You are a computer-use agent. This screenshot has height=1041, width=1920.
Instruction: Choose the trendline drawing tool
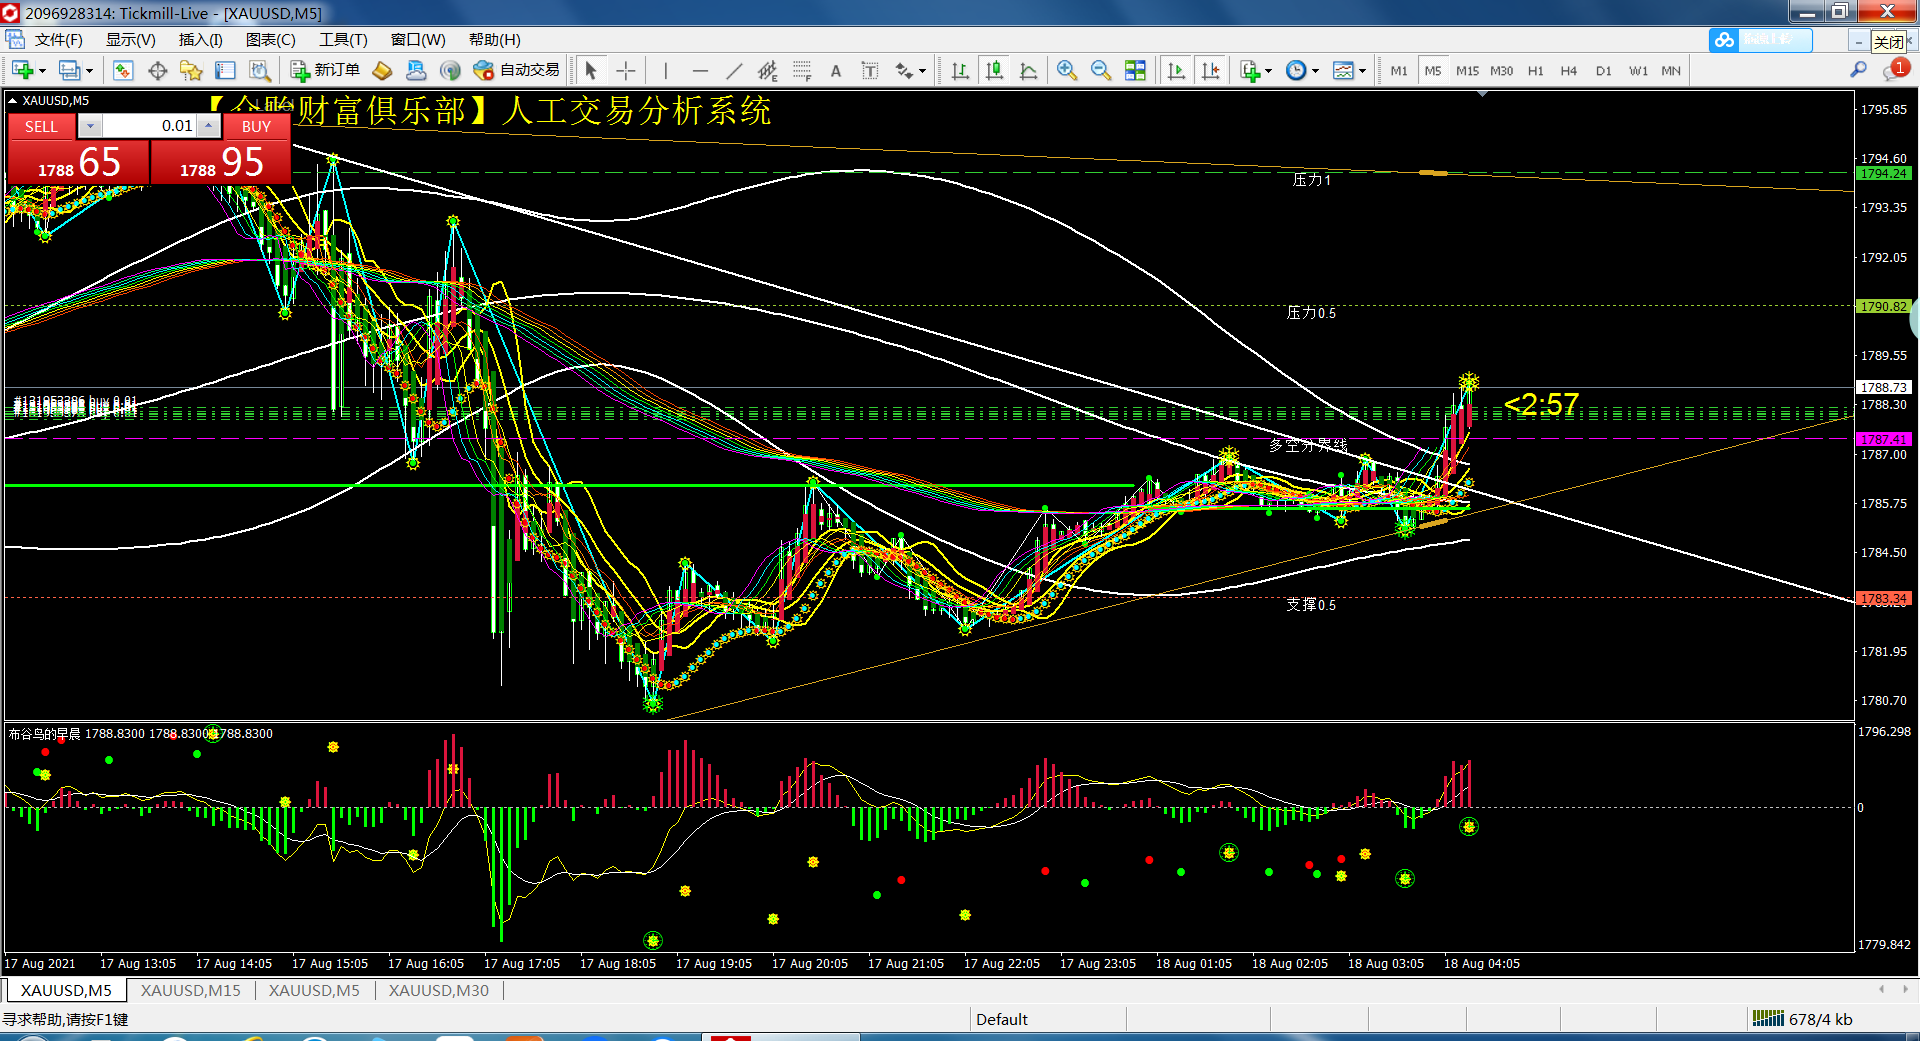pyautogui.click(x=734, y=70)
